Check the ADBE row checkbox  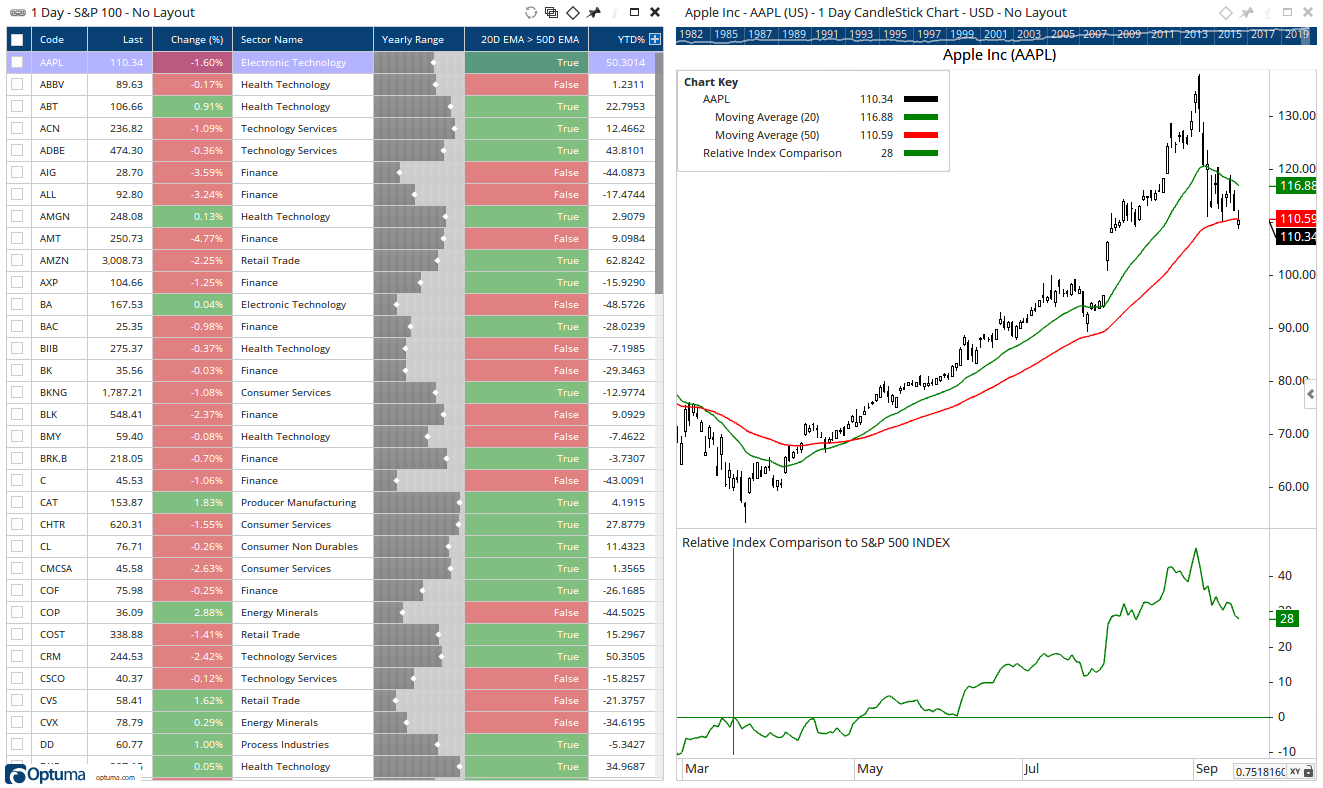coord(17,150)
